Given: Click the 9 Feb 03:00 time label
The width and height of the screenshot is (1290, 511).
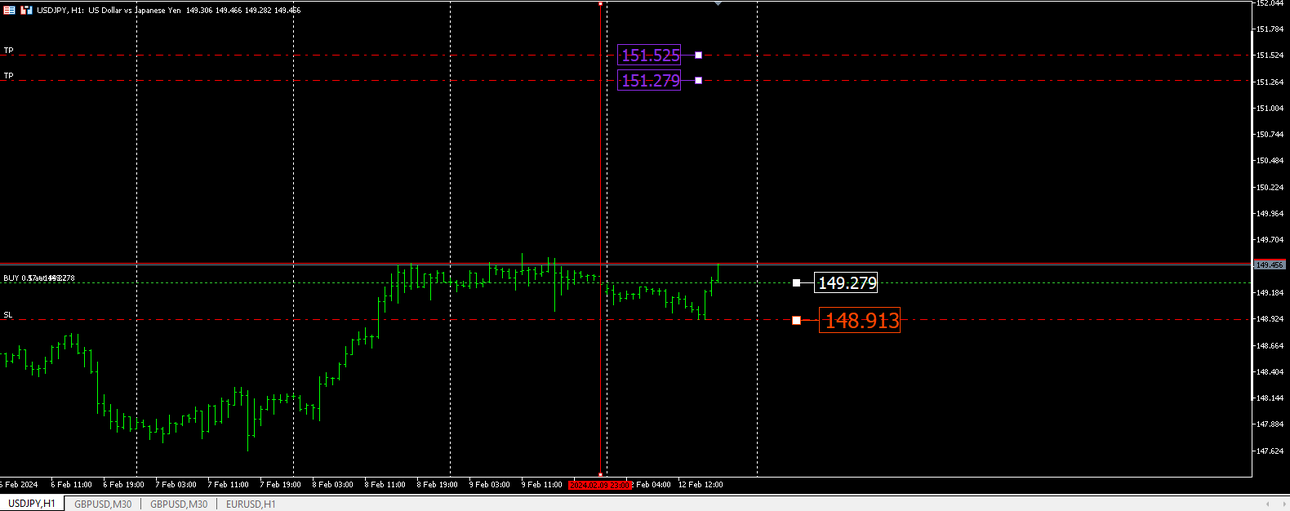Looking at the screenshot, I should click(490, 484).
